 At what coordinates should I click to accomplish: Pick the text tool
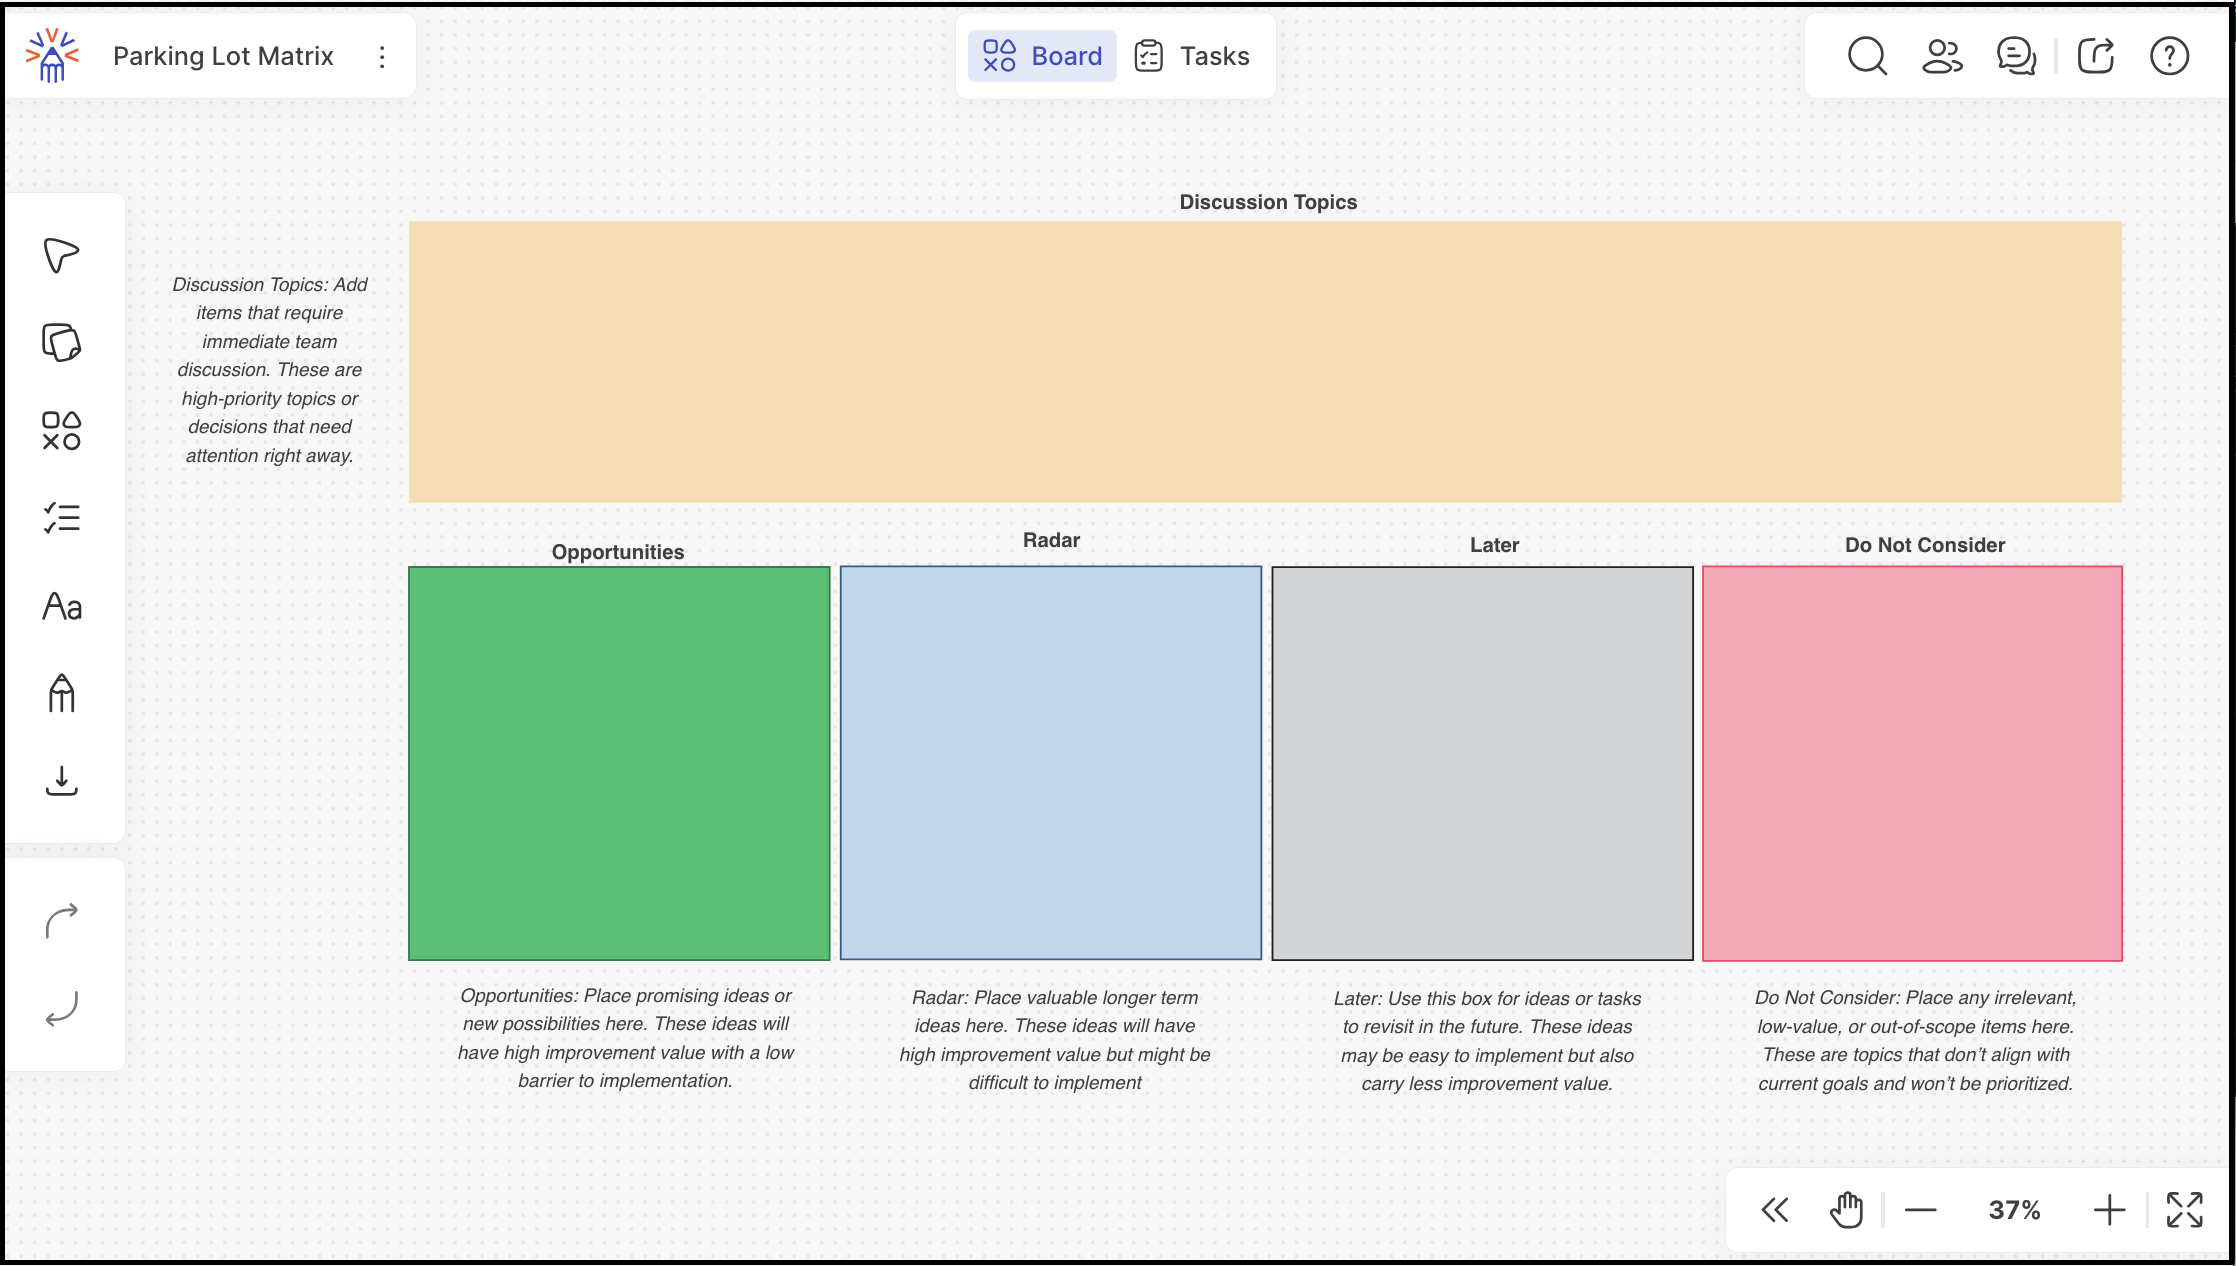(61, 606)
